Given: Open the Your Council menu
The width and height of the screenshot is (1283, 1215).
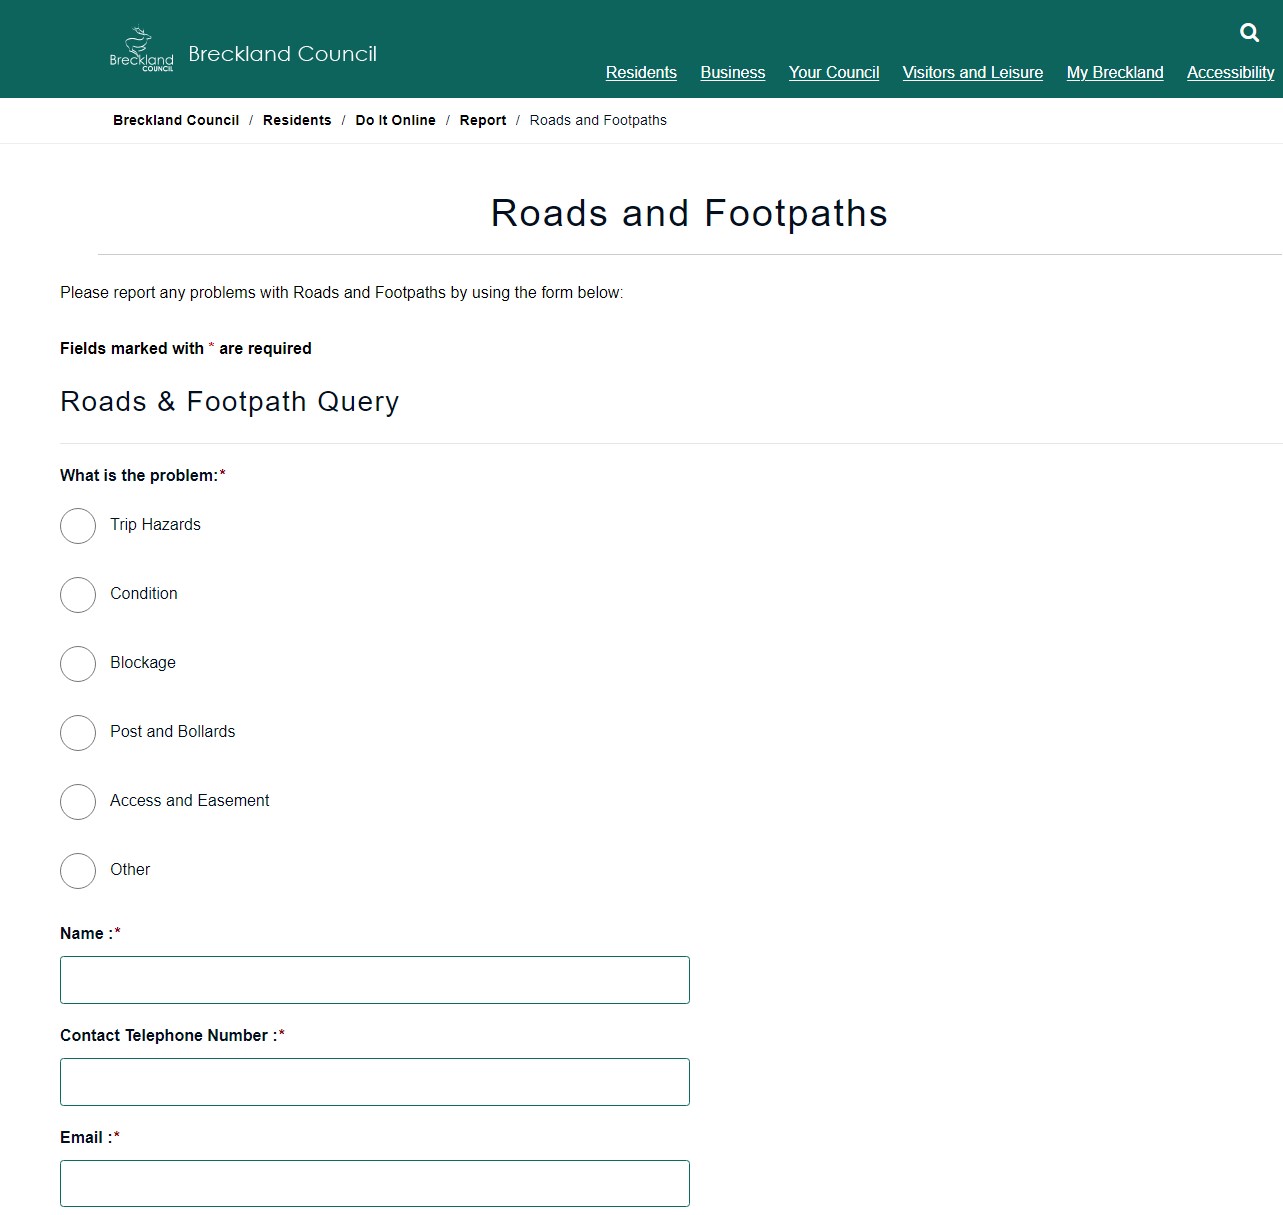Looking at the screenshot, I should click(x=834, y=72).
